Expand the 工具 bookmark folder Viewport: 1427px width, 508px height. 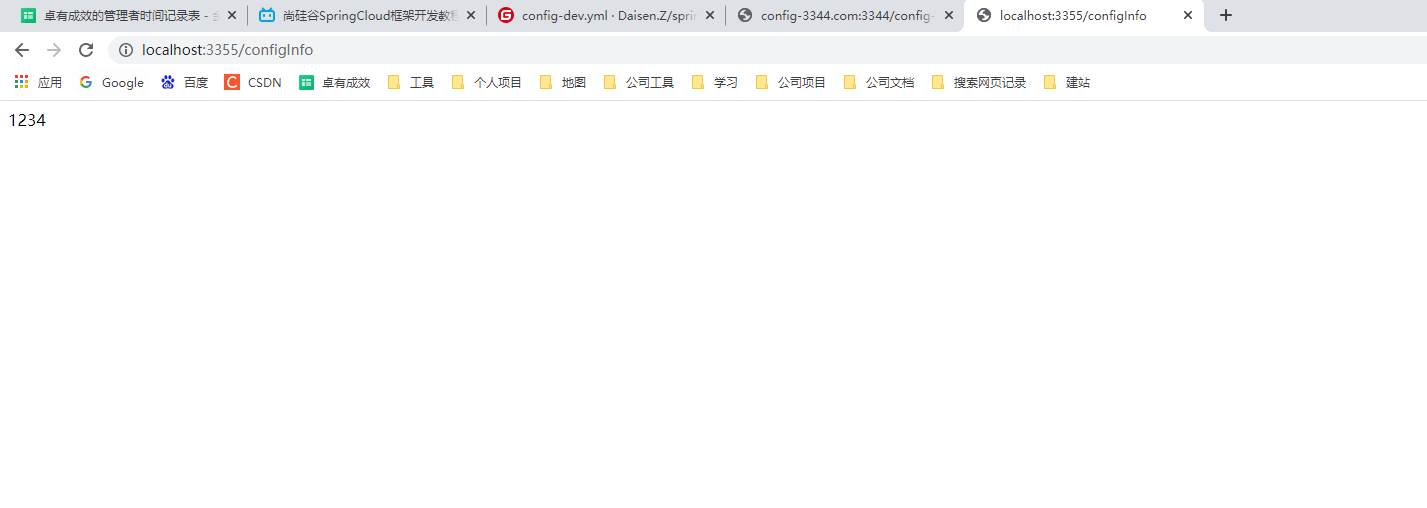pyautogui.click(x=410, y=83)
